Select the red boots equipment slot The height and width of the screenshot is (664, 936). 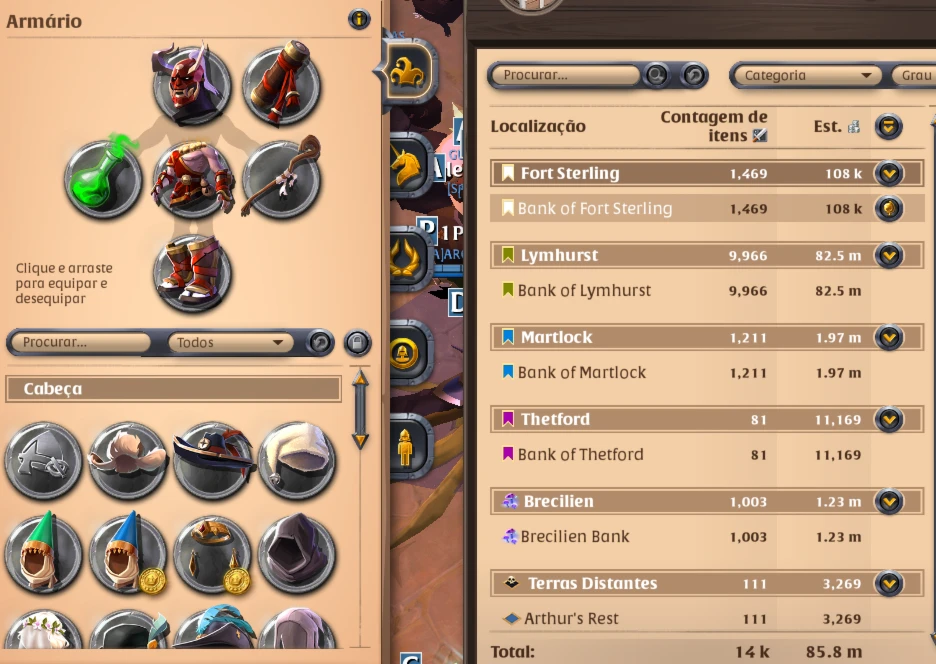point(192,273)
